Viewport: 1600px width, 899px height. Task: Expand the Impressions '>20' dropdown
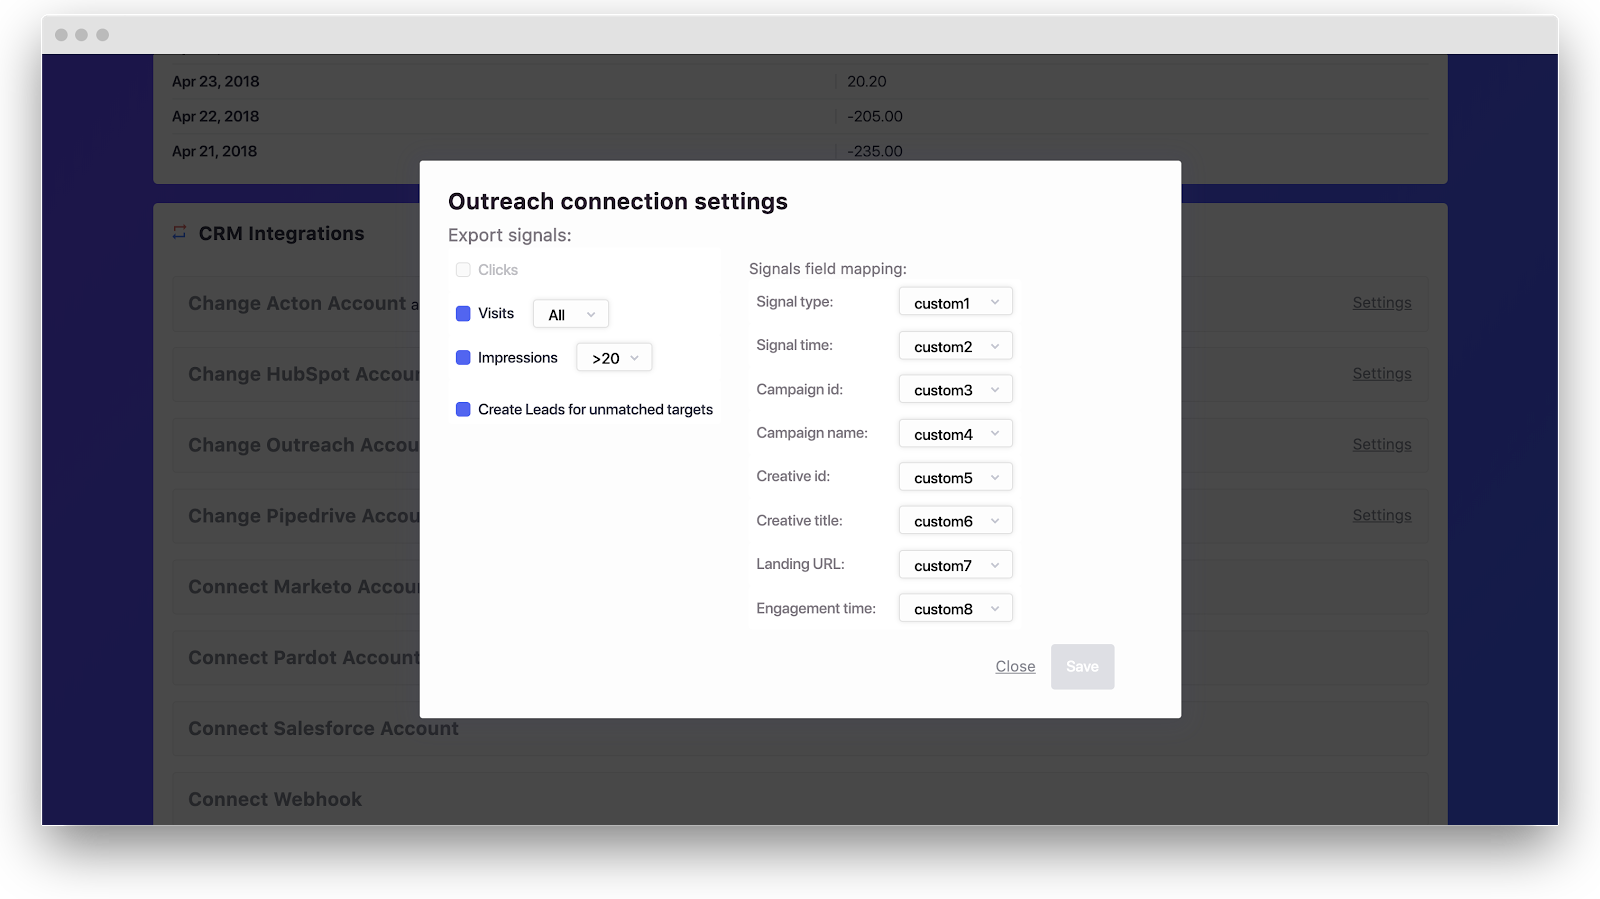pyautogui.click(x=614, y=358)
